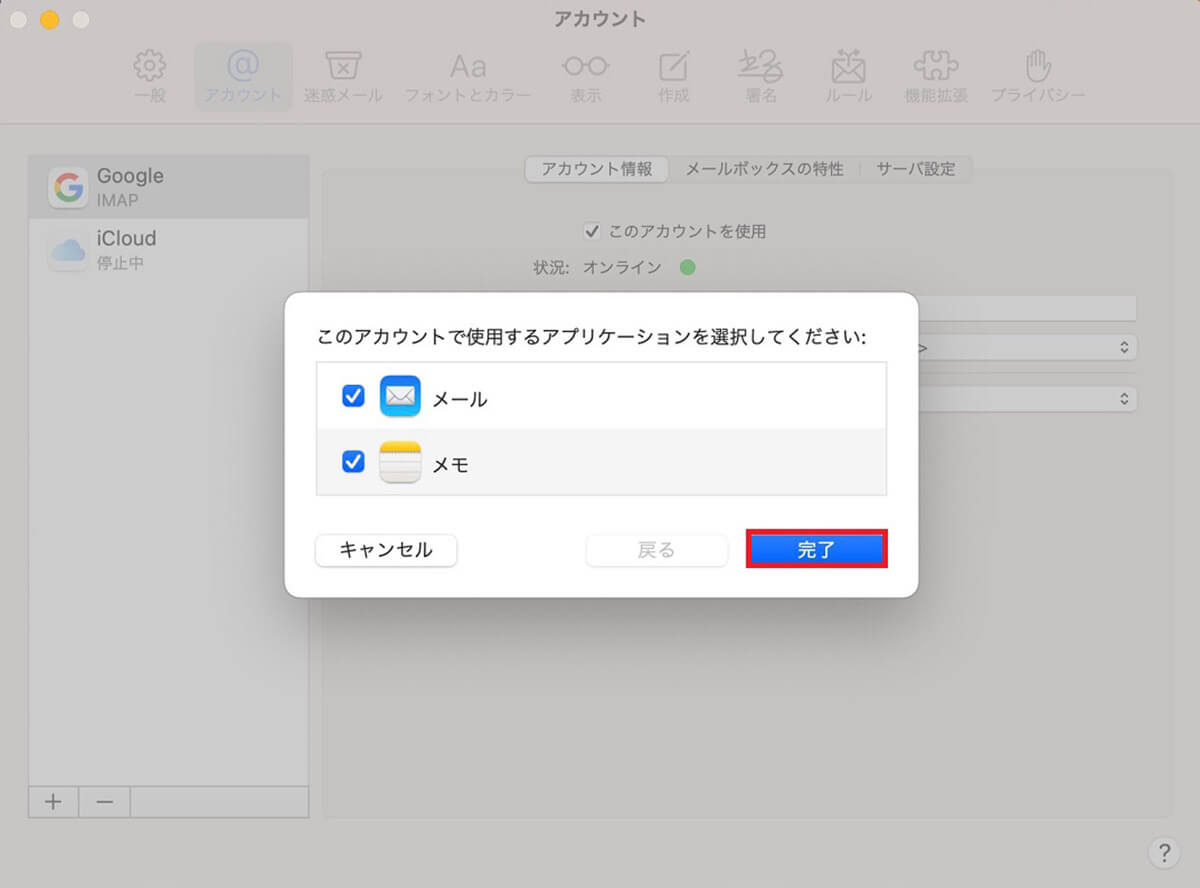Uncheck the メモ checkbox
Image resolution: width=1200 pixels, height=888 pixels.
point(353,462)
